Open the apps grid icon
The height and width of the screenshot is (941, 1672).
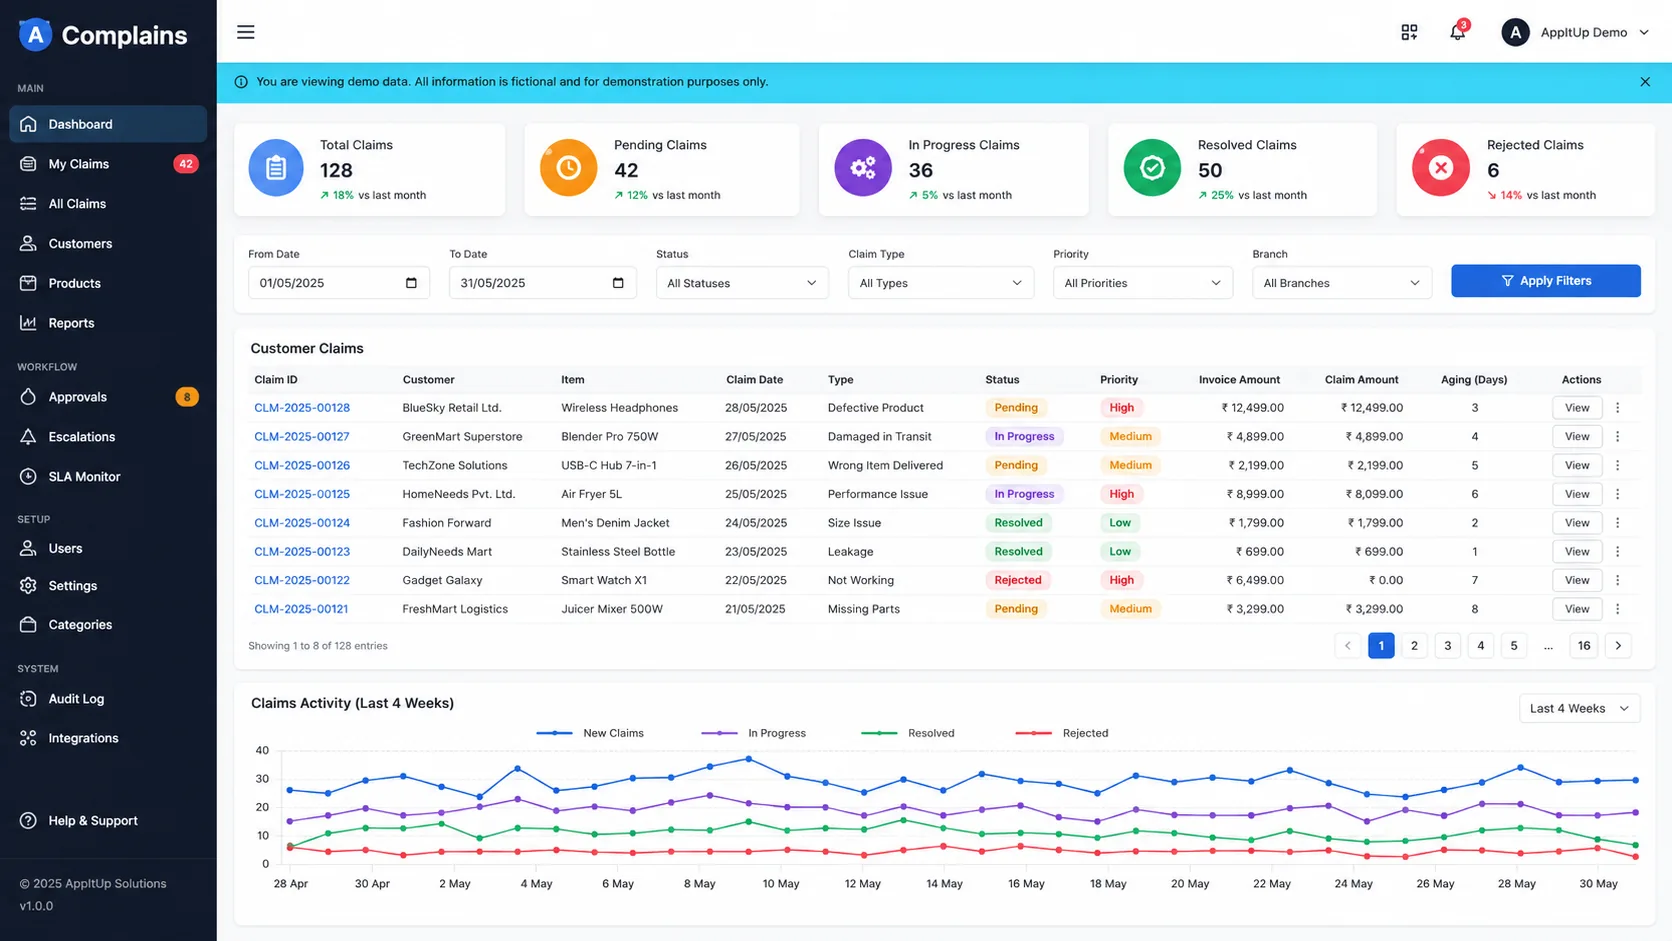point(1409,32)
